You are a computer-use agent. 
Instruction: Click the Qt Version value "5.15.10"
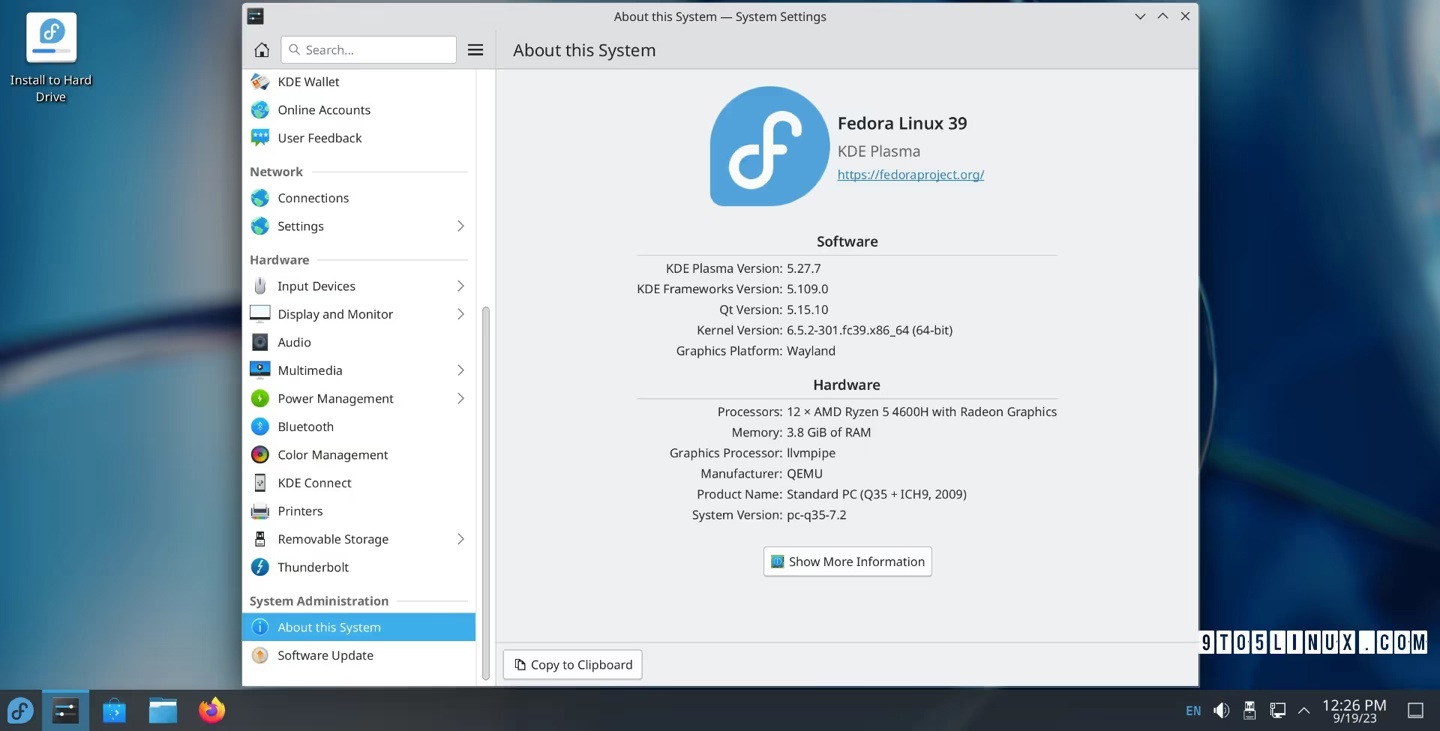coord(807,310)
